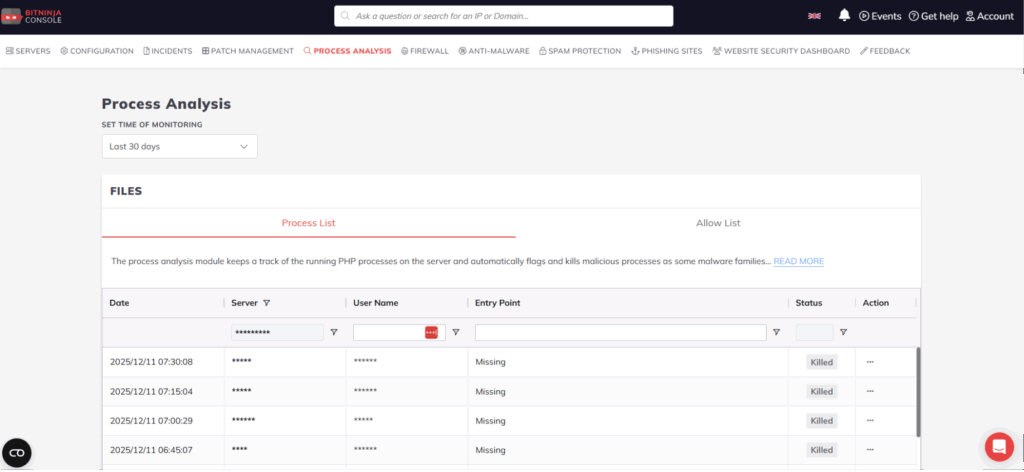Open the notifications bell icon

(x=844, y=16)
